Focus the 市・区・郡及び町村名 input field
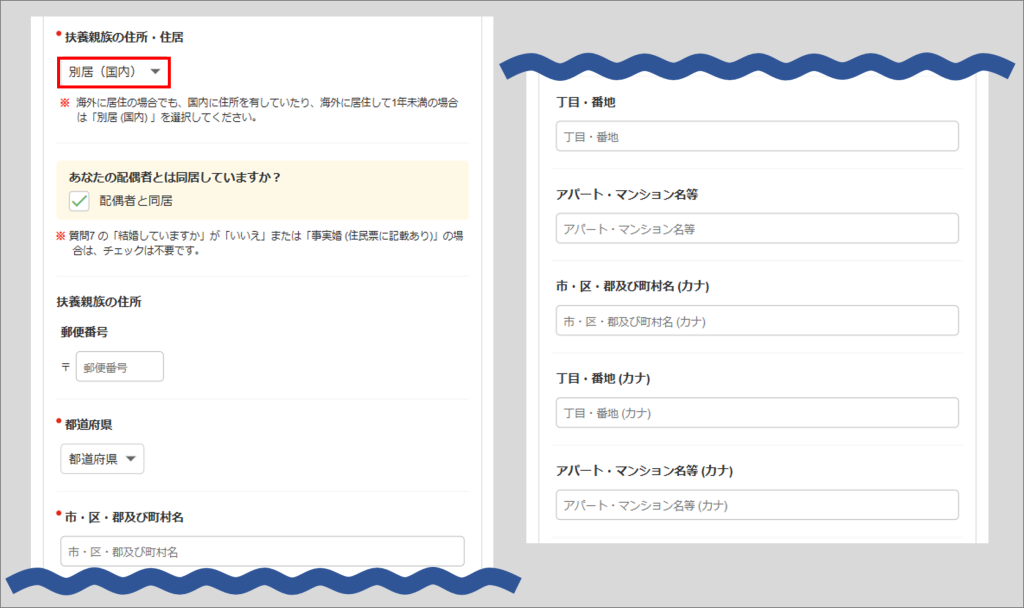 click(262, 551)
